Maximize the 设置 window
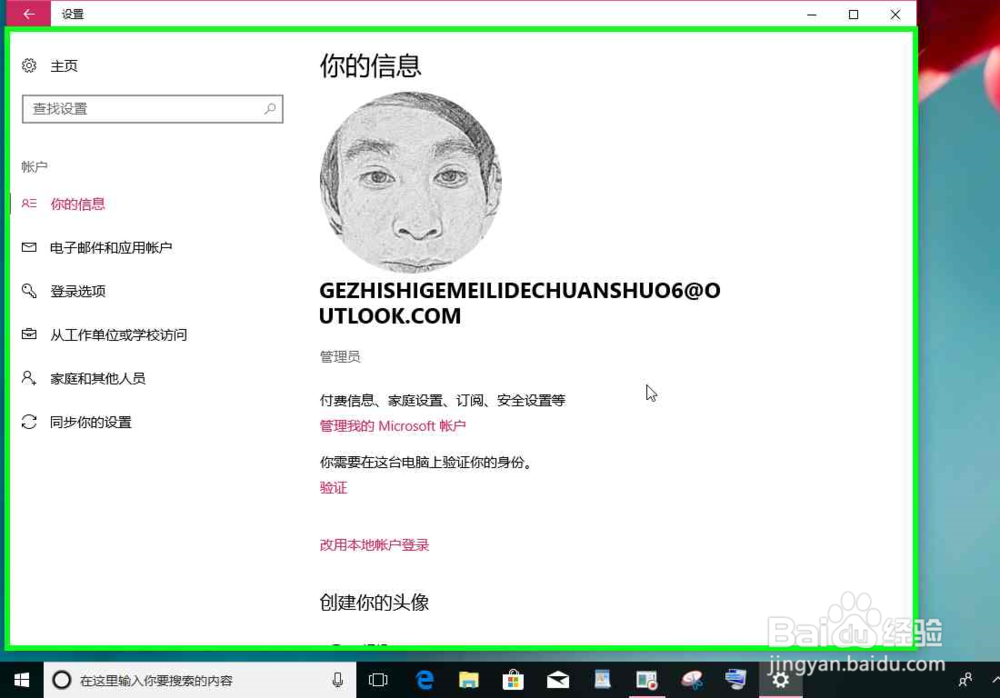Viewport: 1000px width, 698px height. [x=853, y=14]
